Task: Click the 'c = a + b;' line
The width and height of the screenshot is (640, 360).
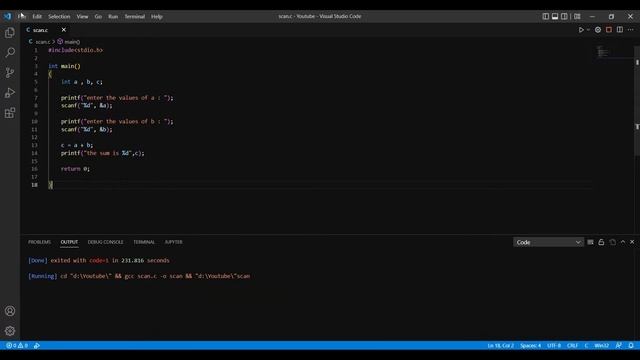Action: coord(77,145)
